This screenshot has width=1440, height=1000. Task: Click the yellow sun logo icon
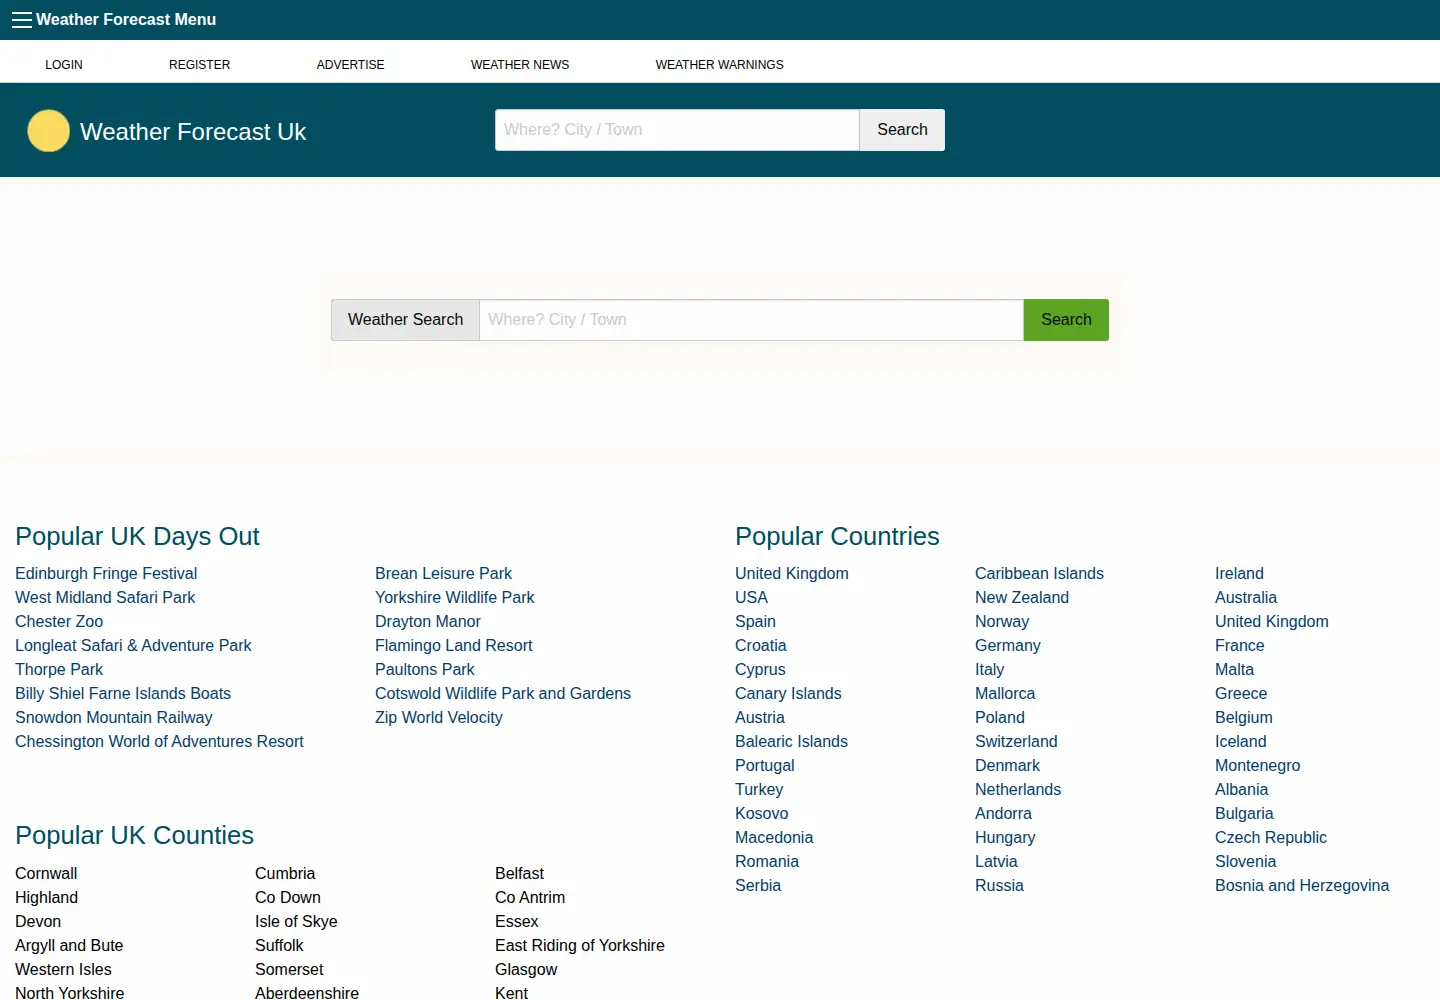pos(48,131)
